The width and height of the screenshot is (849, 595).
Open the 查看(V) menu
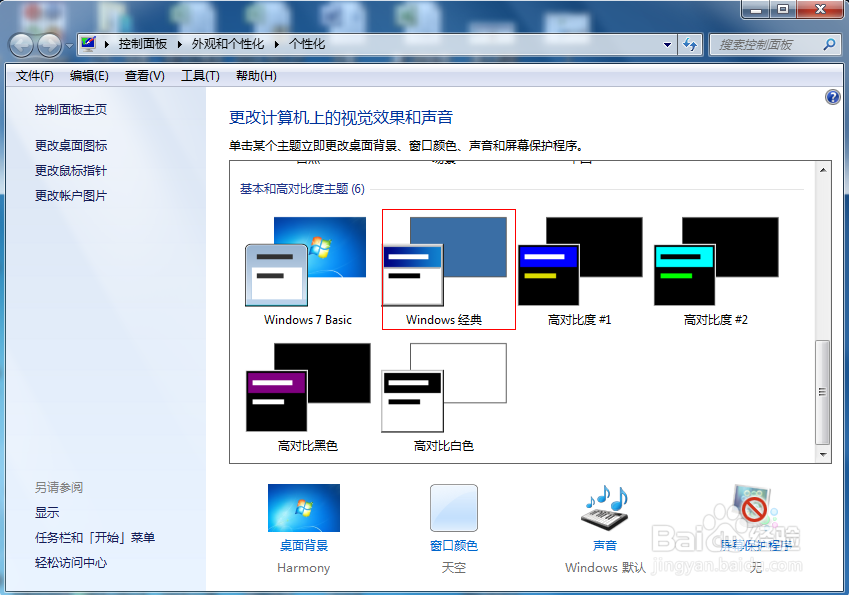145,76
